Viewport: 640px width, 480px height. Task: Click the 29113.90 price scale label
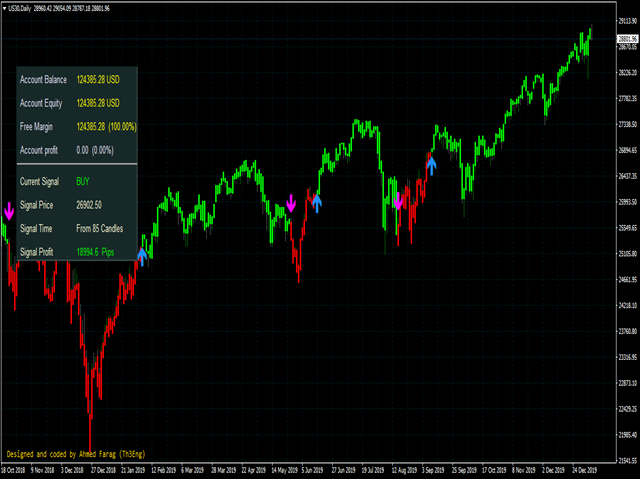(x=626, y=20)
